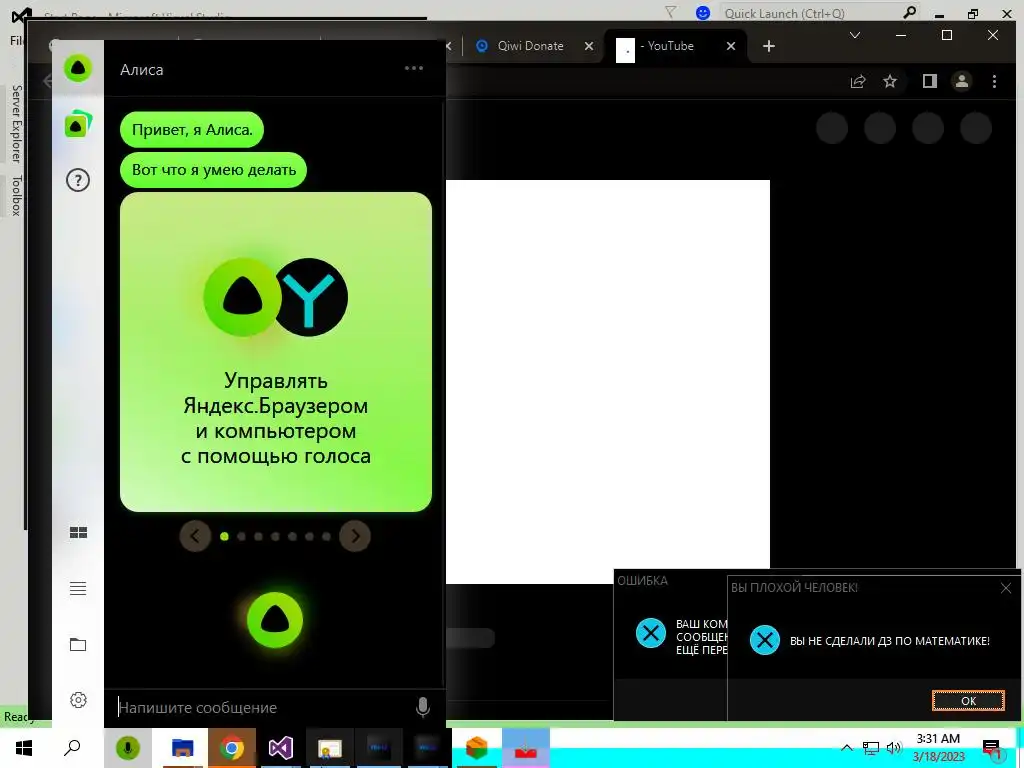The height and width of the screenshot is (768, 1024).
Task: Click Visual Studio notifications filter icon
Action: (670, 12)
